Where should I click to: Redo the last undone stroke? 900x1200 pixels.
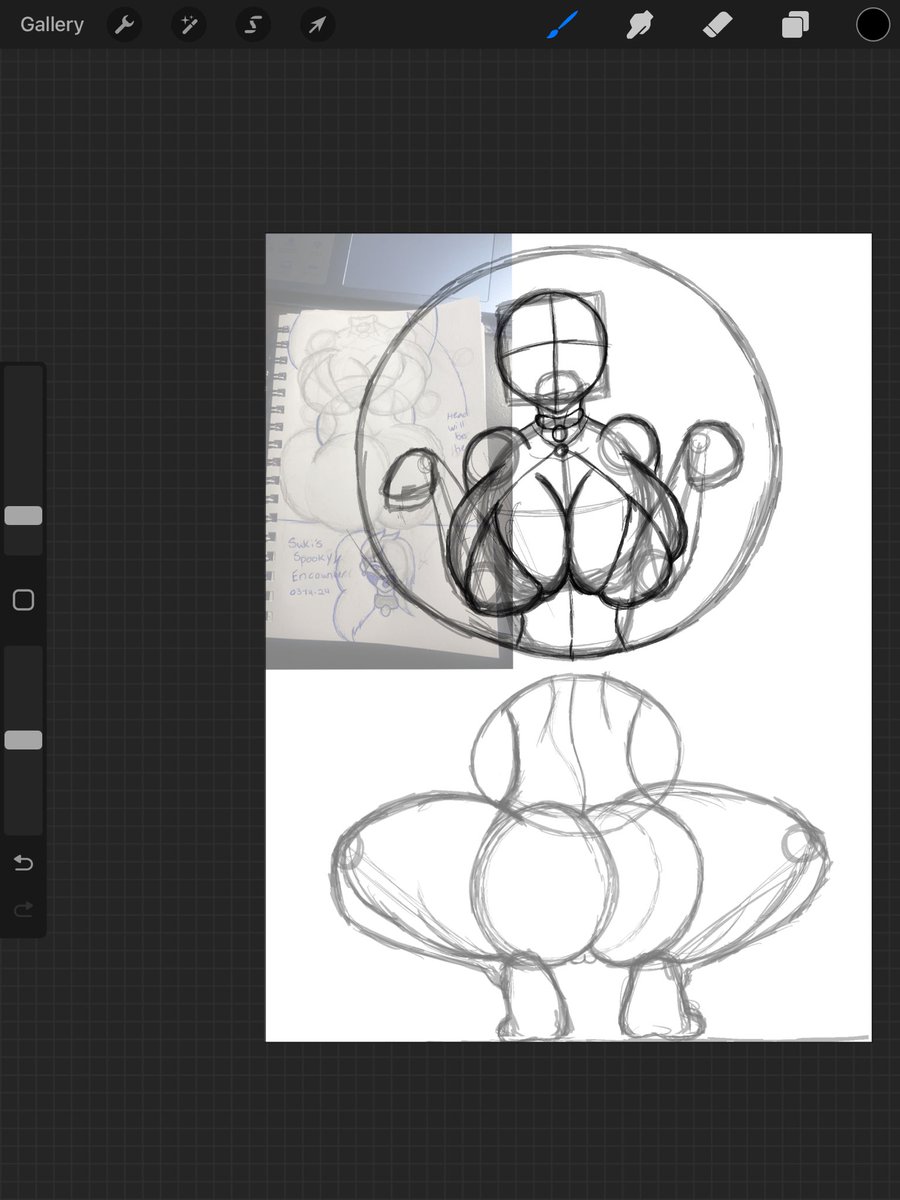pyautogui.click(x=23, y=909)
